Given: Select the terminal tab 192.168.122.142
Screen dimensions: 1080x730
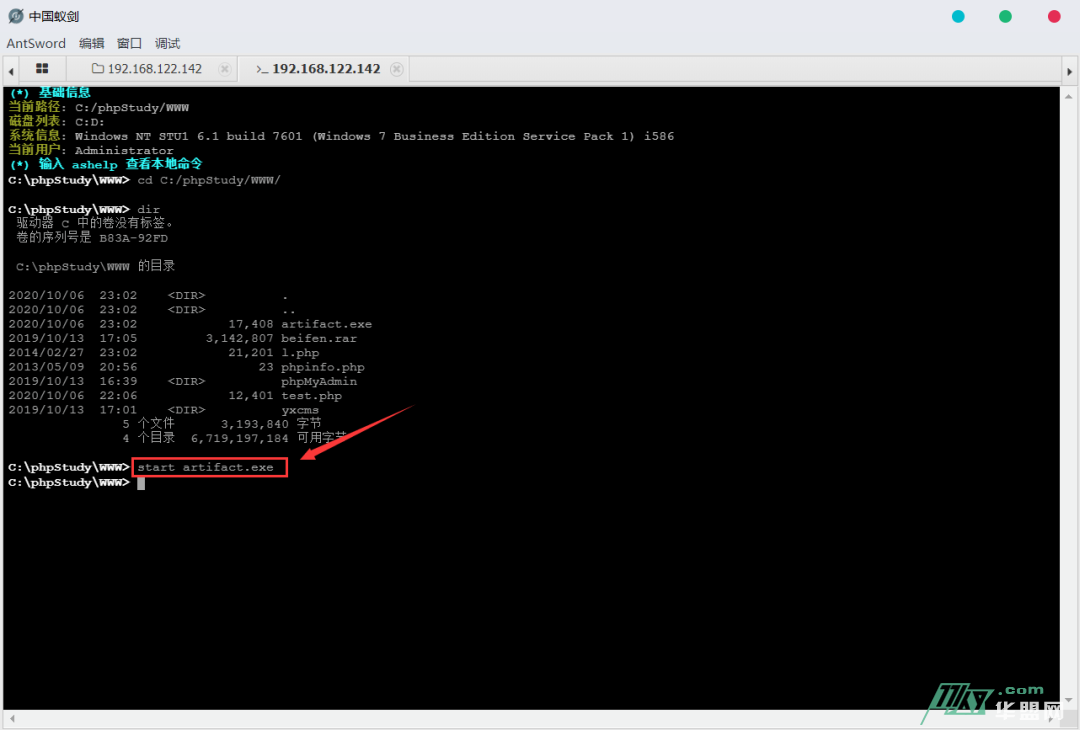Looking at the screenshot, I should tap(318, 69).
